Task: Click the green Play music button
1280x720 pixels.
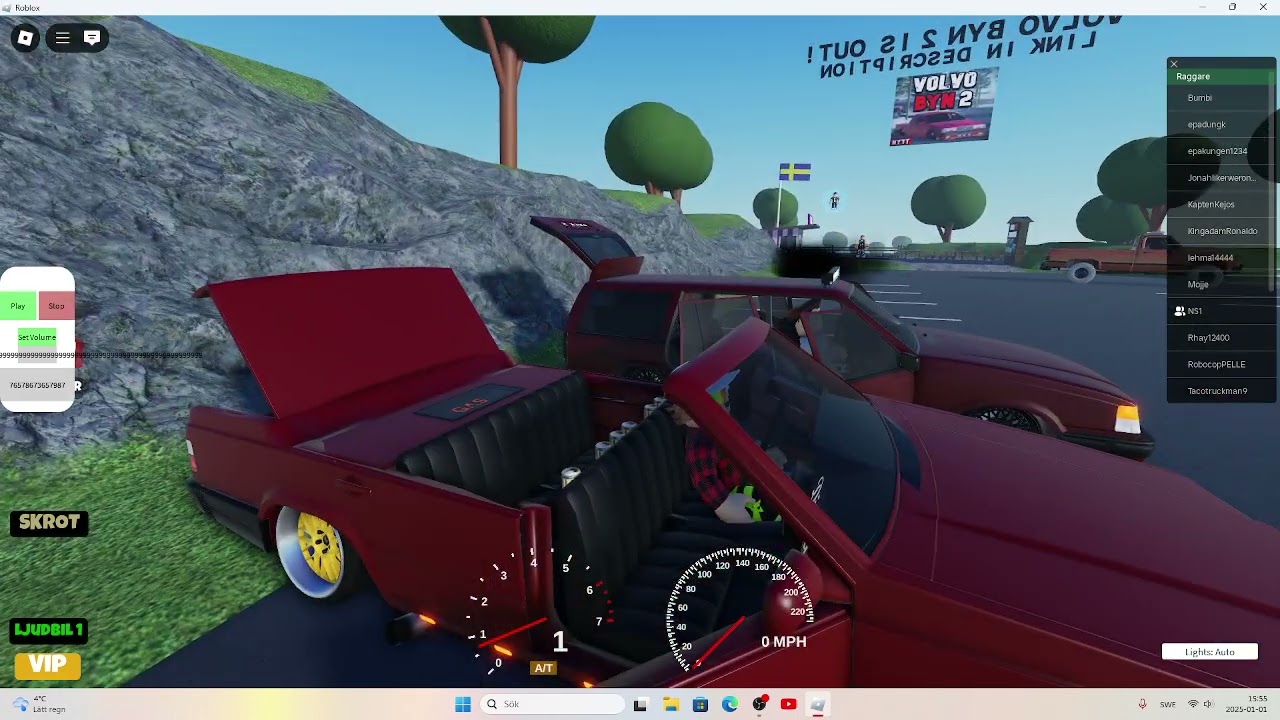Action: pos(18,306)
